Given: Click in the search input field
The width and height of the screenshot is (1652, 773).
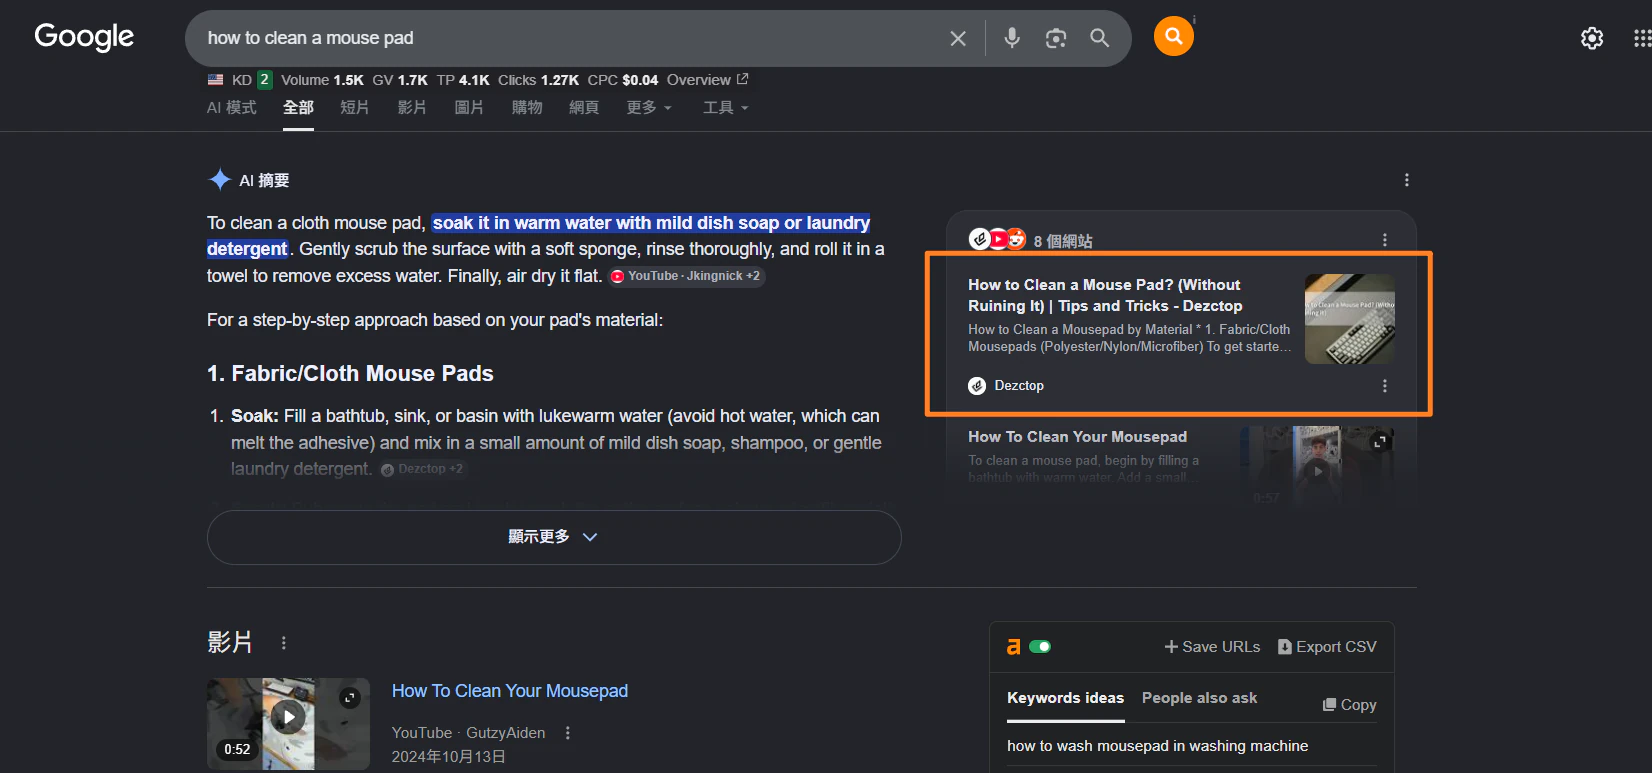Looking at the screenshot, I should (x=570, y=38).
